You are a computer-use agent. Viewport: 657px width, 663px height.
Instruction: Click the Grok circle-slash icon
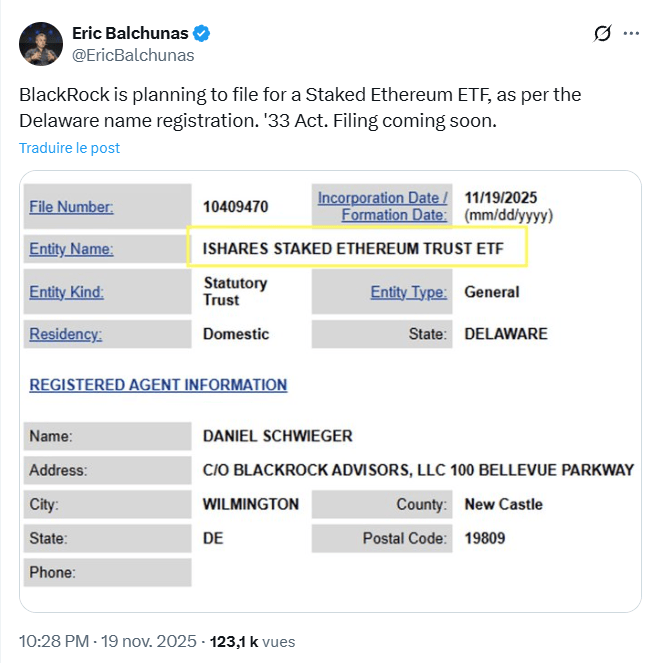(602, 33)
